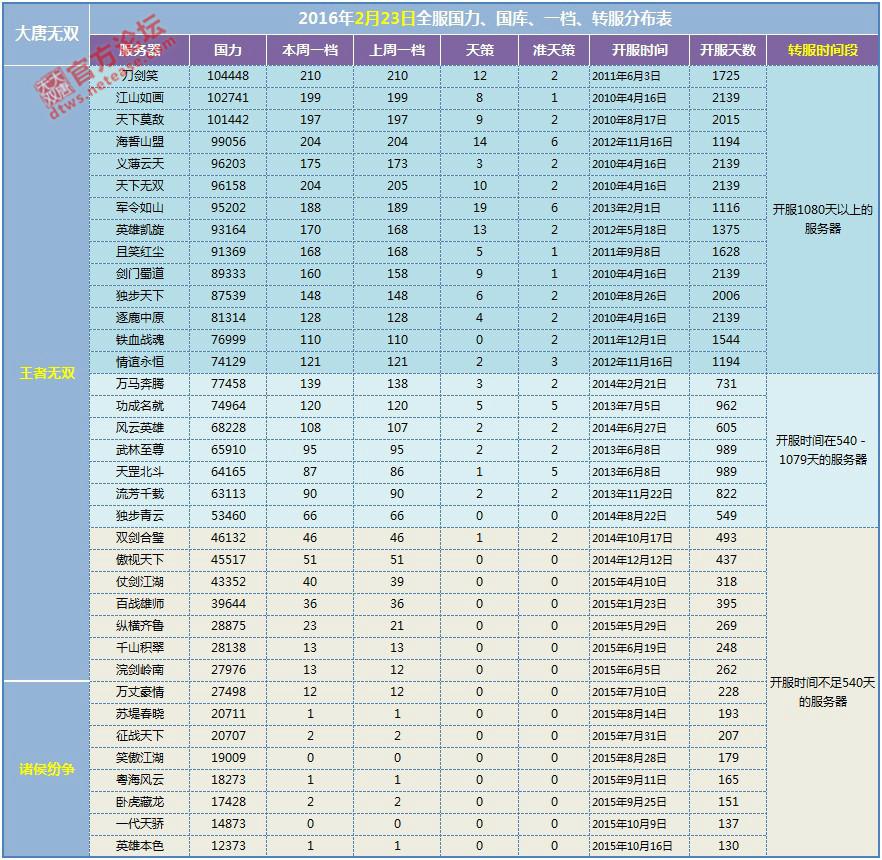
Task: Select the 国力 column header
Action: tap(228, 50)
